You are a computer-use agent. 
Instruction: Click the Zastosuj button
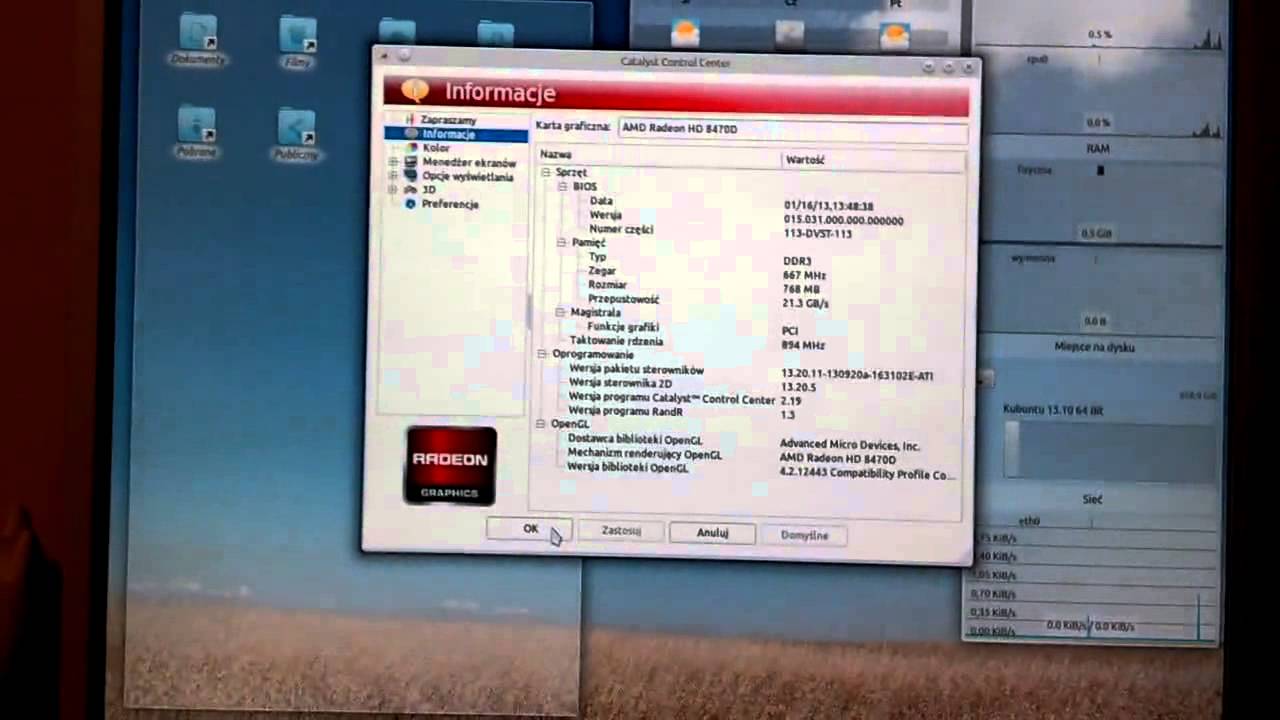(x=621, y=531)
